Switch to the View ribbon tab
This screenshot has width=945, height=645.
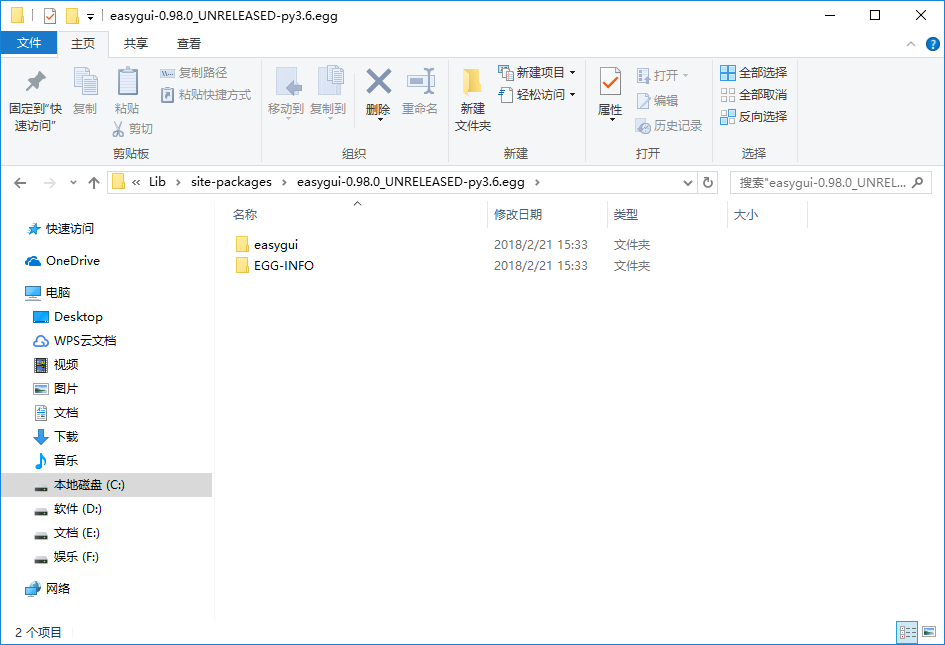click(188, 43)
